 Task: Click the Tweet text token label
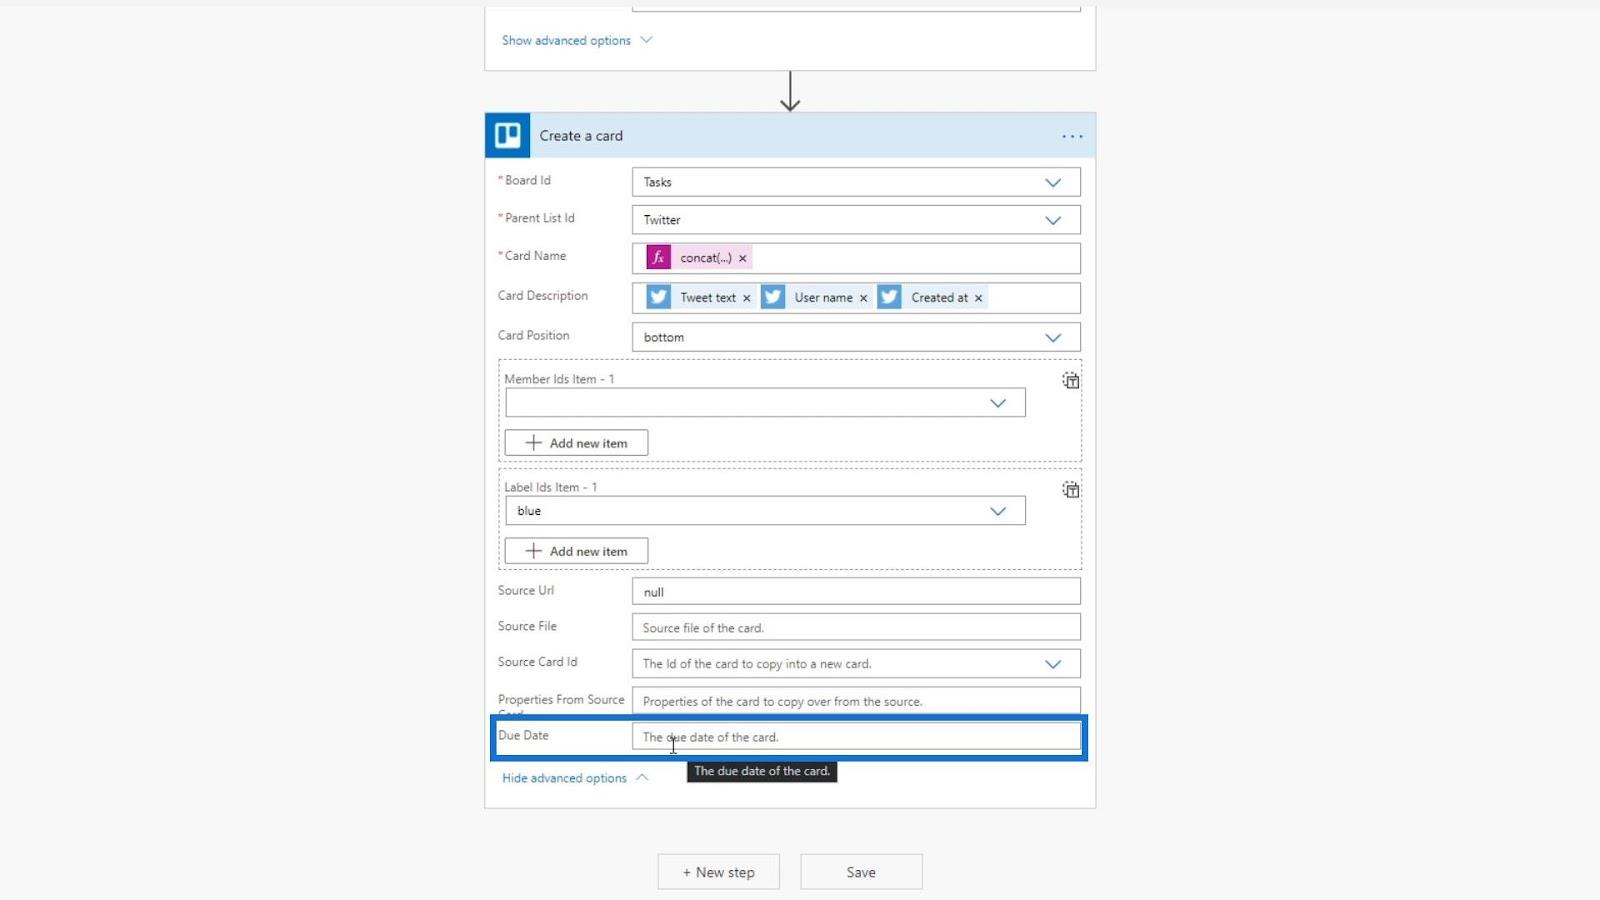coord(708,298)
